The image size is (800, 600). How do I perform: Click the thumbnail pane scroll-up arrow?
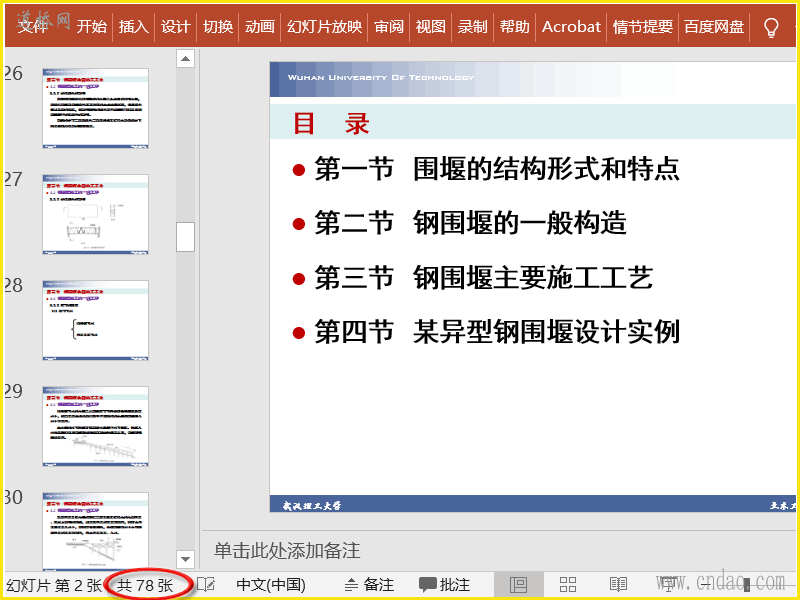[x=185, y=59]
